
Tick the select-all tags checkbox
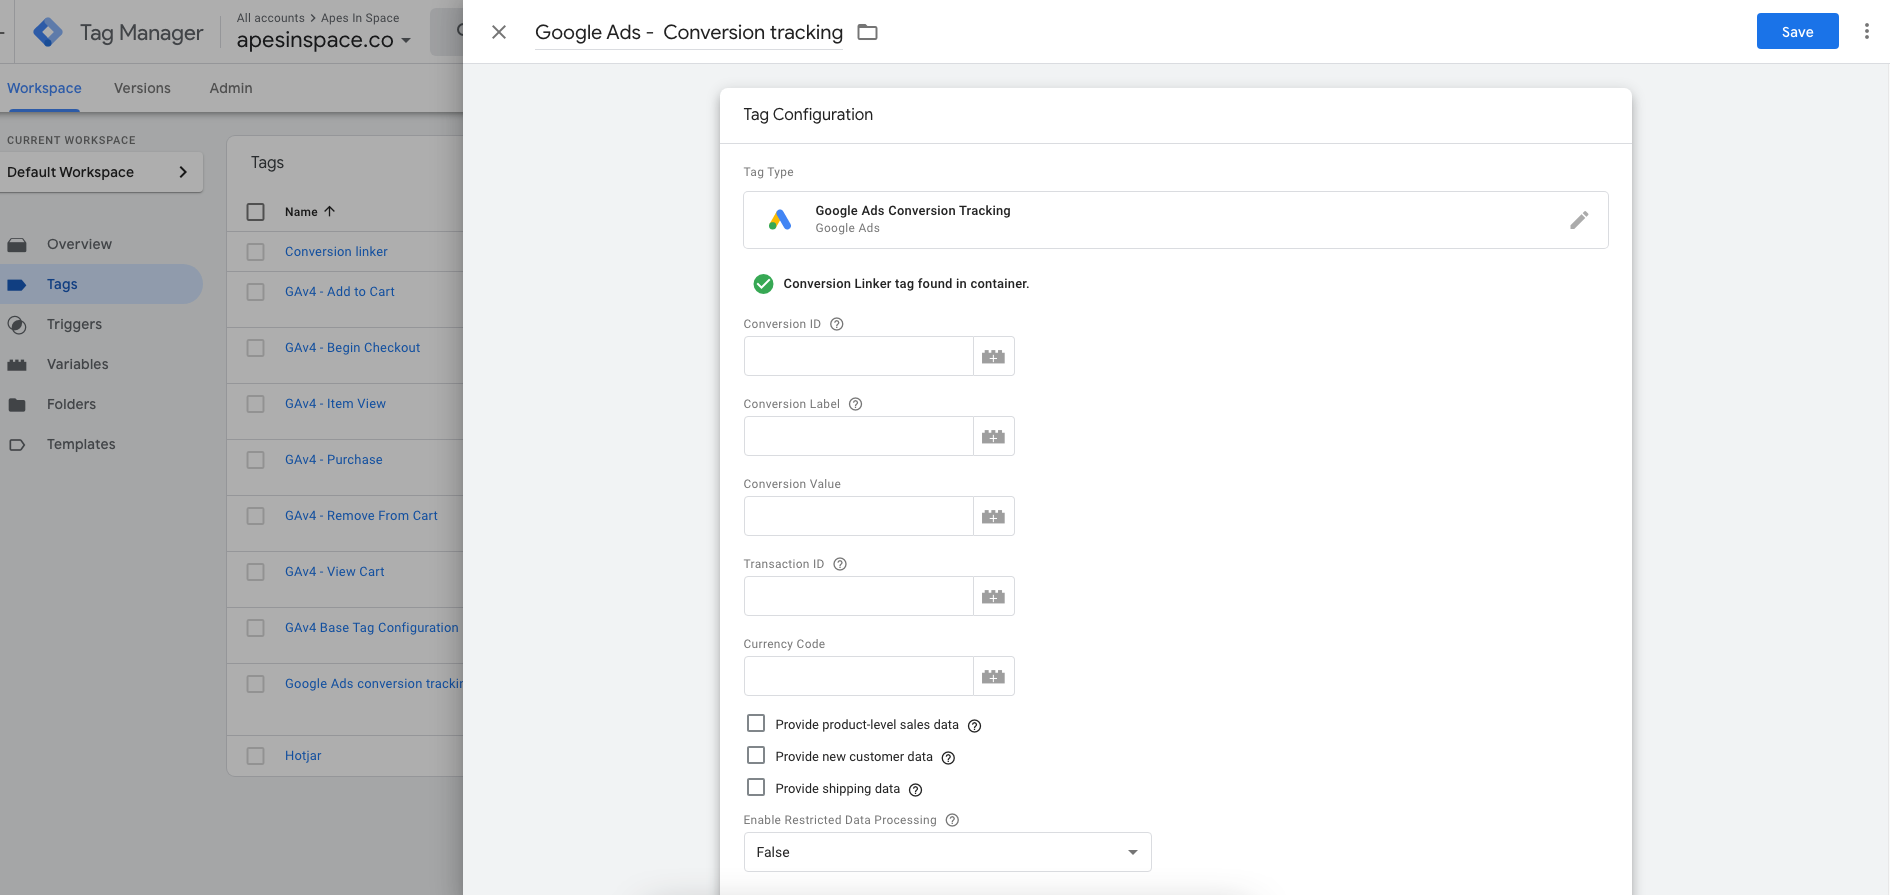(256, 212)
